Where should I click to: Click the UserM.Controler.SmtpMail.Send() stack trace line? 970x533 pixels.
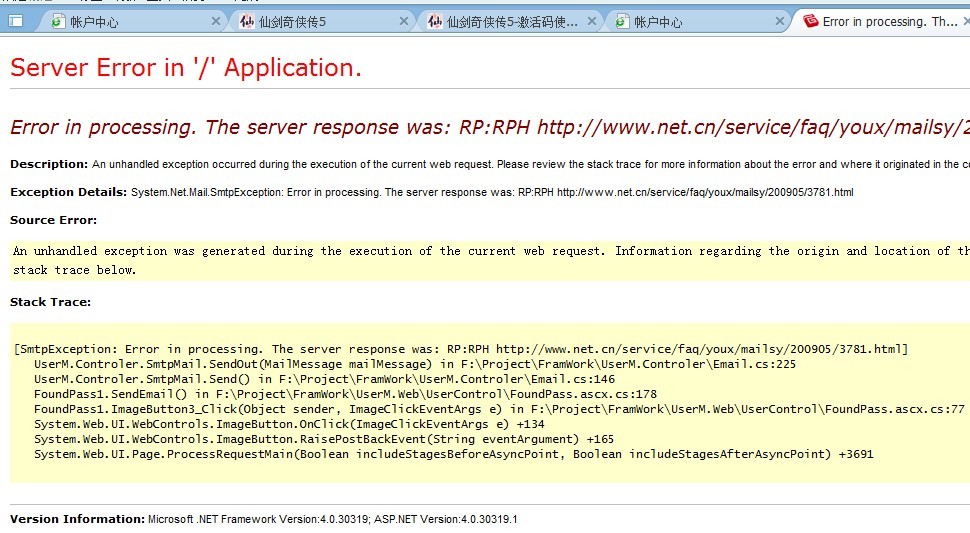pos(324,379)
